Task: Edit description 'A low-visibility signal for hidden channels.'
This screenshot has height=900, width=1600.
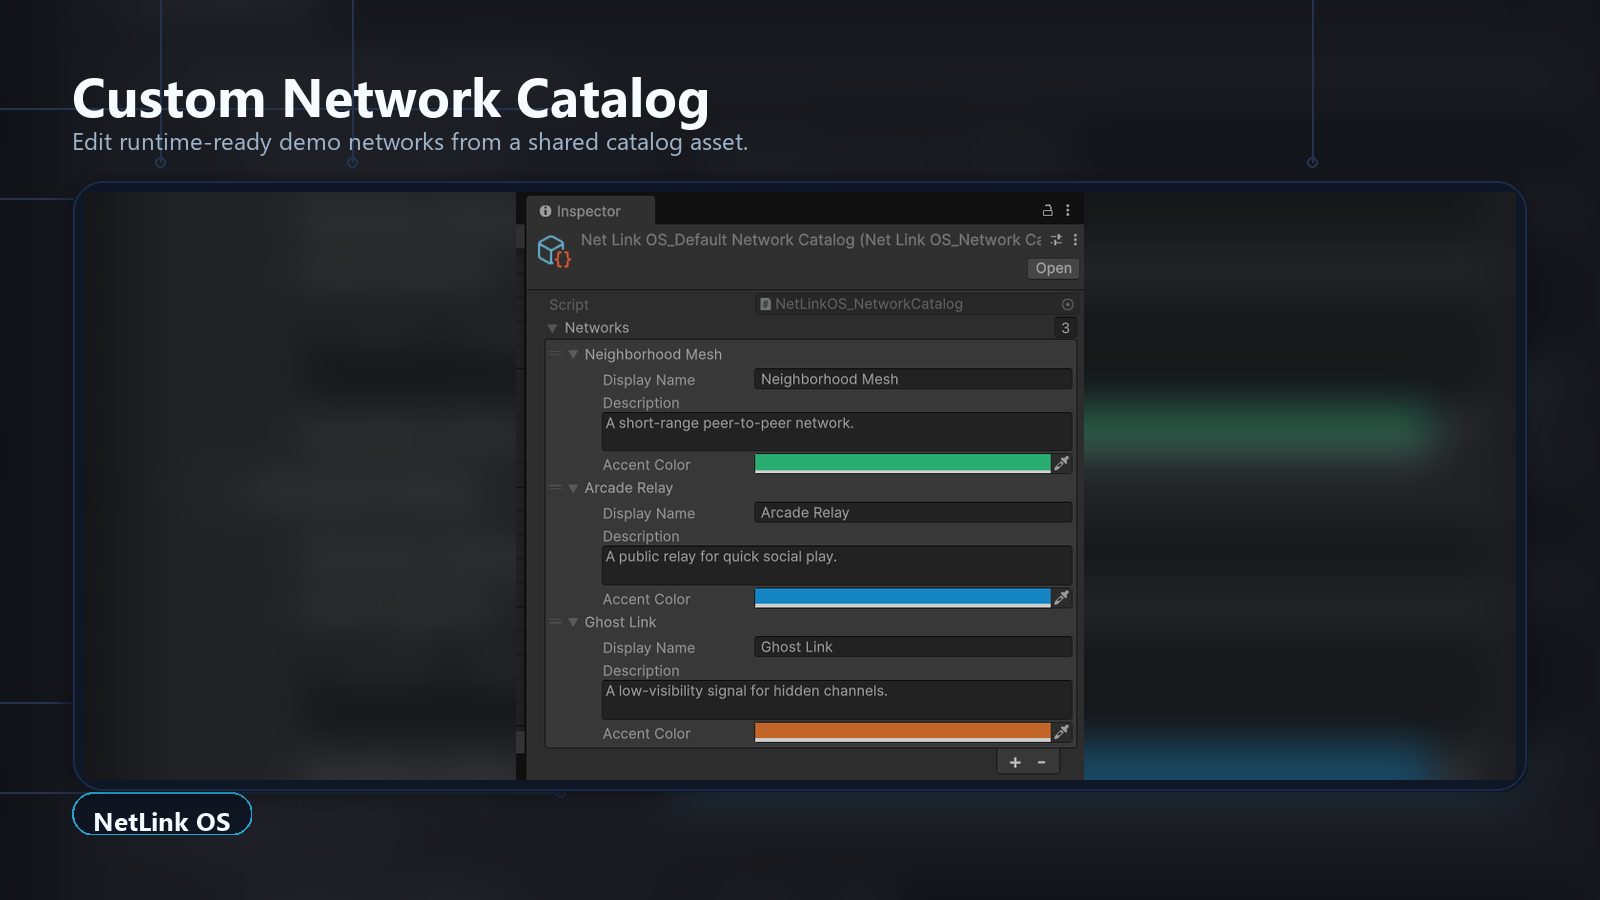Action: pos(837,700)
